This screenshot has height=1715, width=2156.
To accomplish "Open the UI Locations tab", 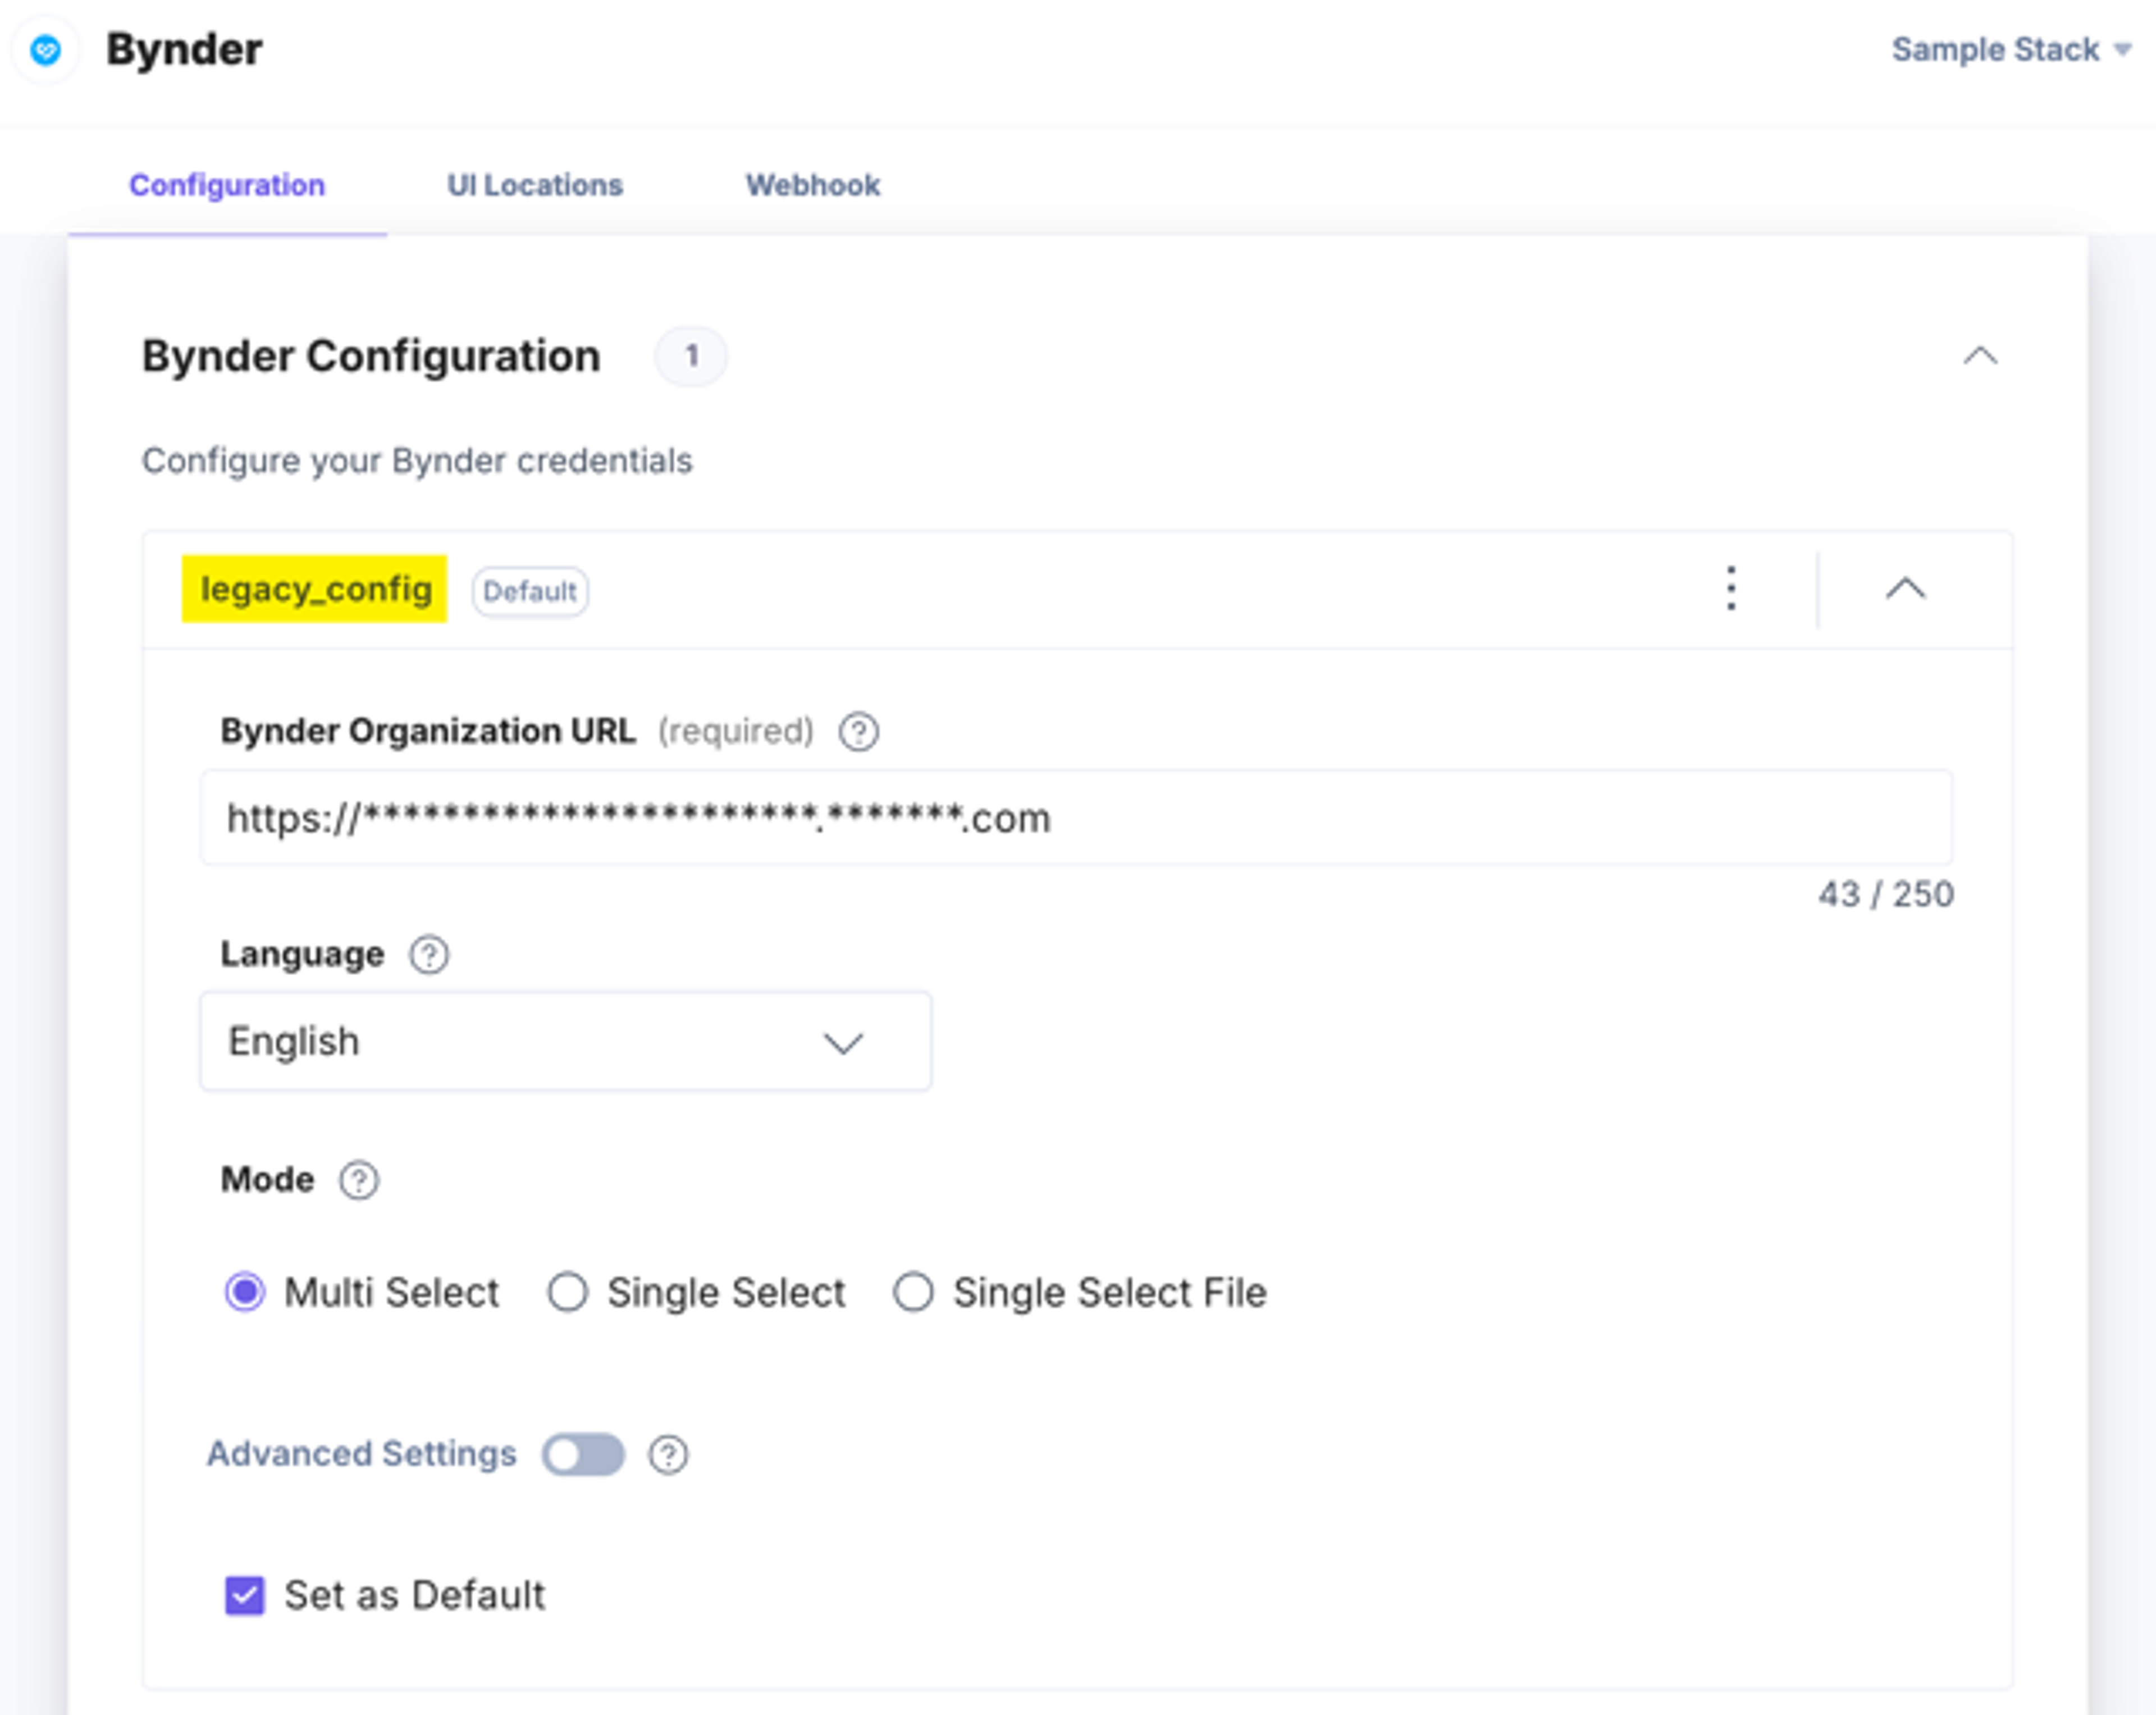I will coord(534,185).
